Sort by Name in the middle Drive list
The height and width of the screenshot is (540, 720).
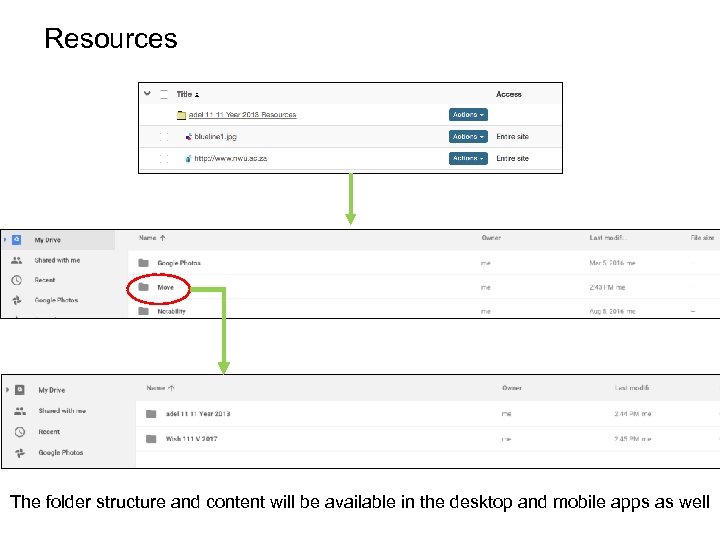(152, 238)
